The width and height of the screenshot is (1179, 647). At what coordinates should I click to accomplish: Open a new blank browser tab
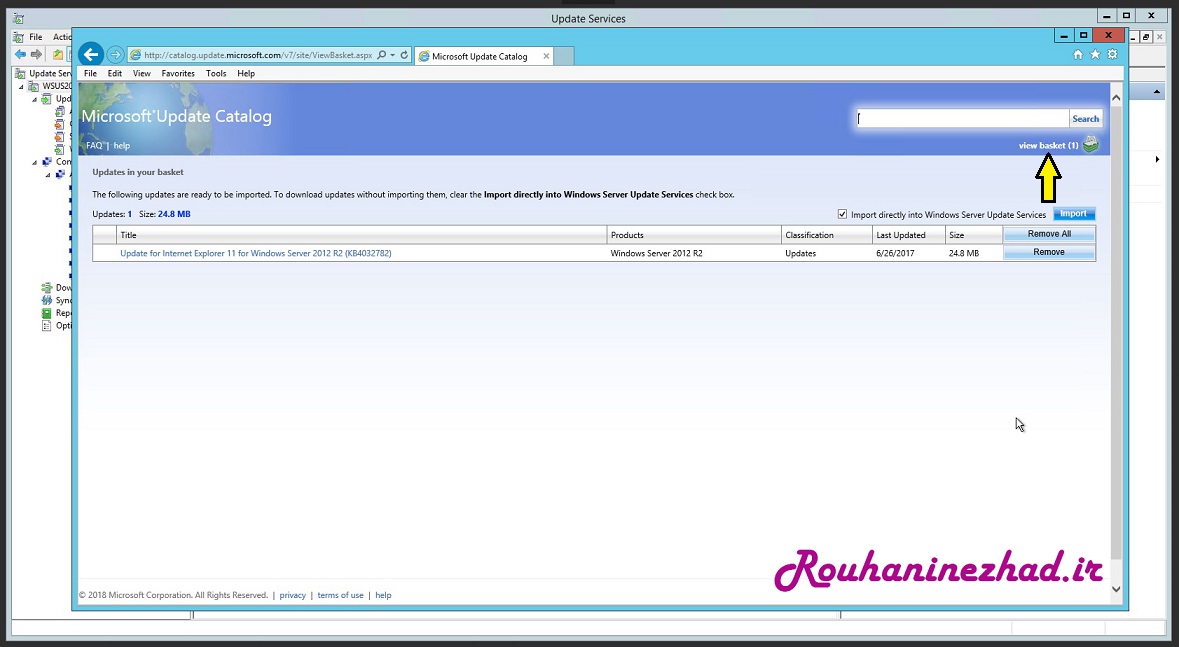coord(564,56)
